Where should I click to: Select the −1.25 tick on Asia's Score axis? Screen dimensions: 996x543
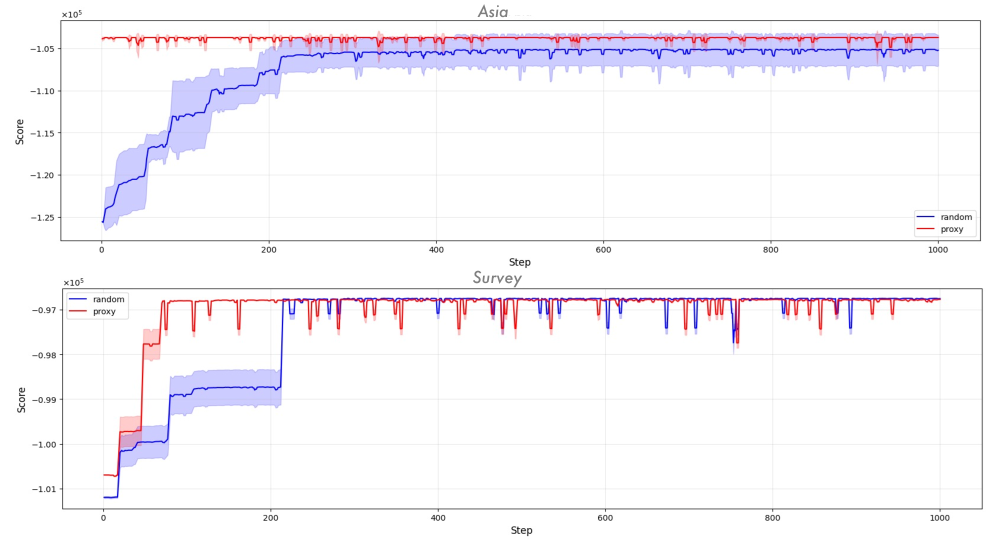[x=43, y=217]
